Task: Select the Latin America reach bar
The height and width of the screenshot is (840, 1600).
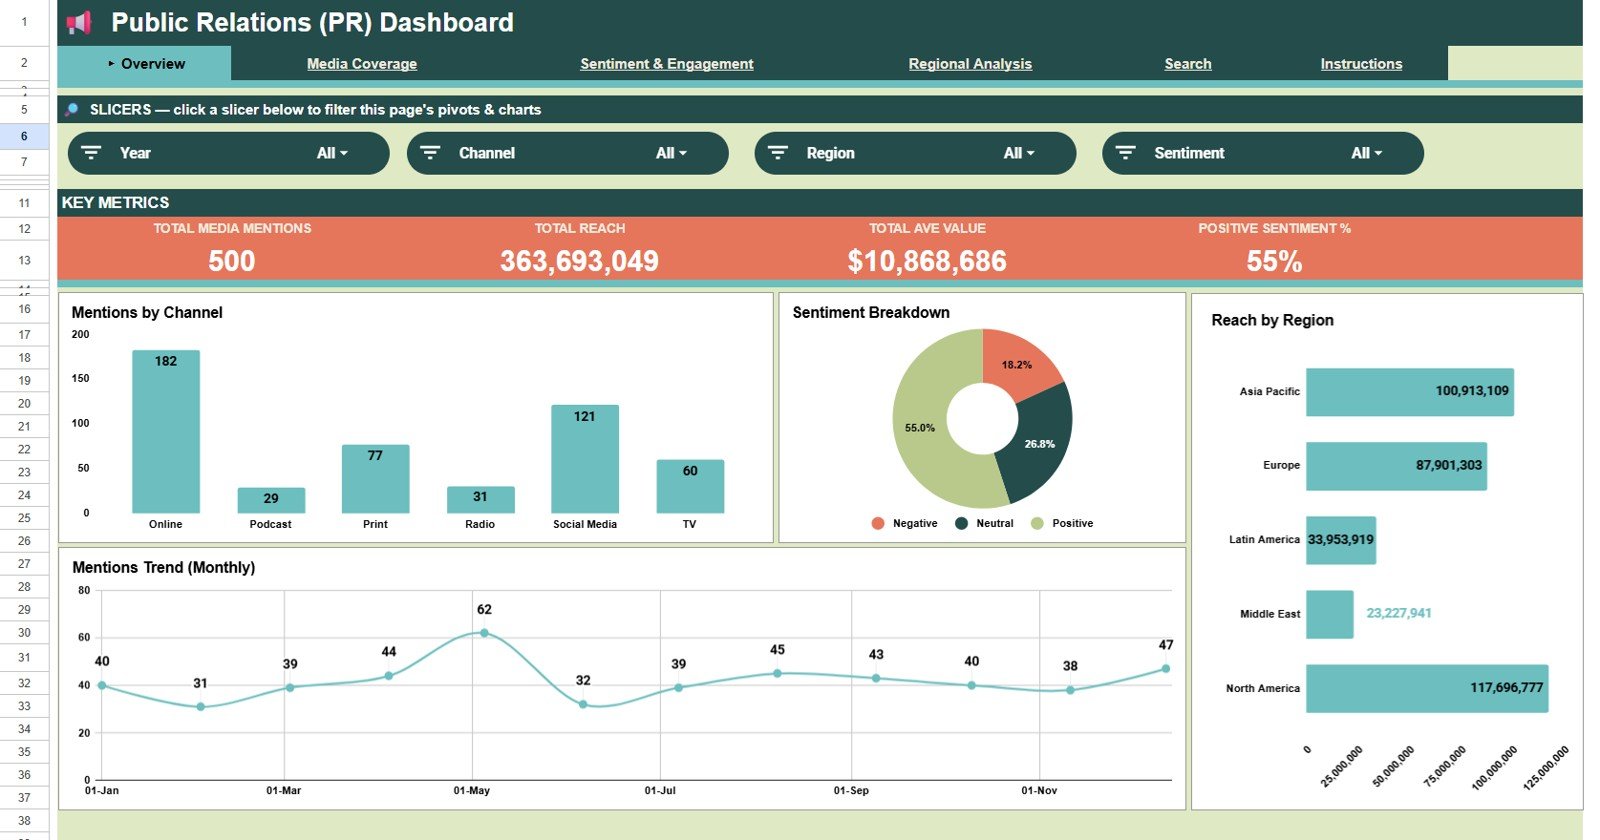Action: coord(1341,540)
